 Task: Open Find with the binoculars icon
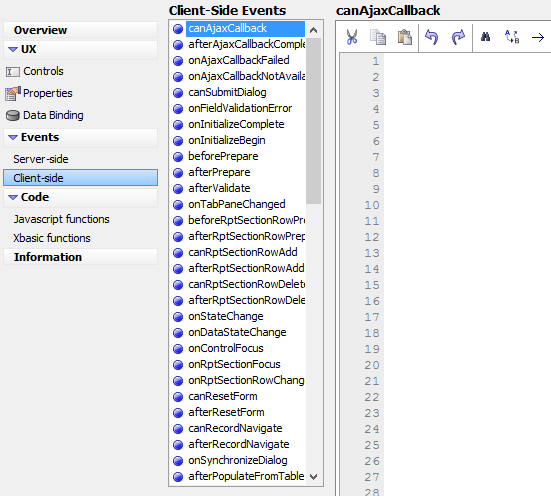[x=485, y=37]
